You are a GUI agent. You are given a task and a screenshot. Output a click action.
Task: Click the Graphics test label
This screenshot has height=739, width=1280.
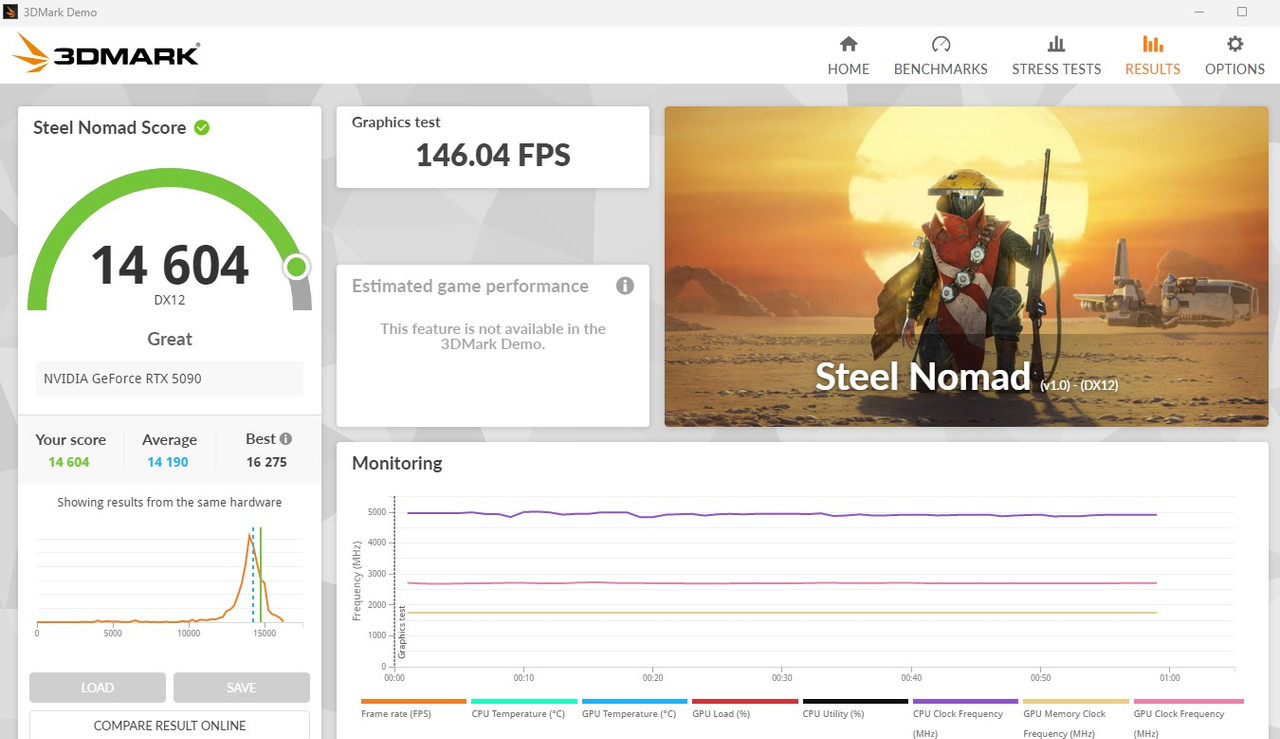click(x=396, y=122)
